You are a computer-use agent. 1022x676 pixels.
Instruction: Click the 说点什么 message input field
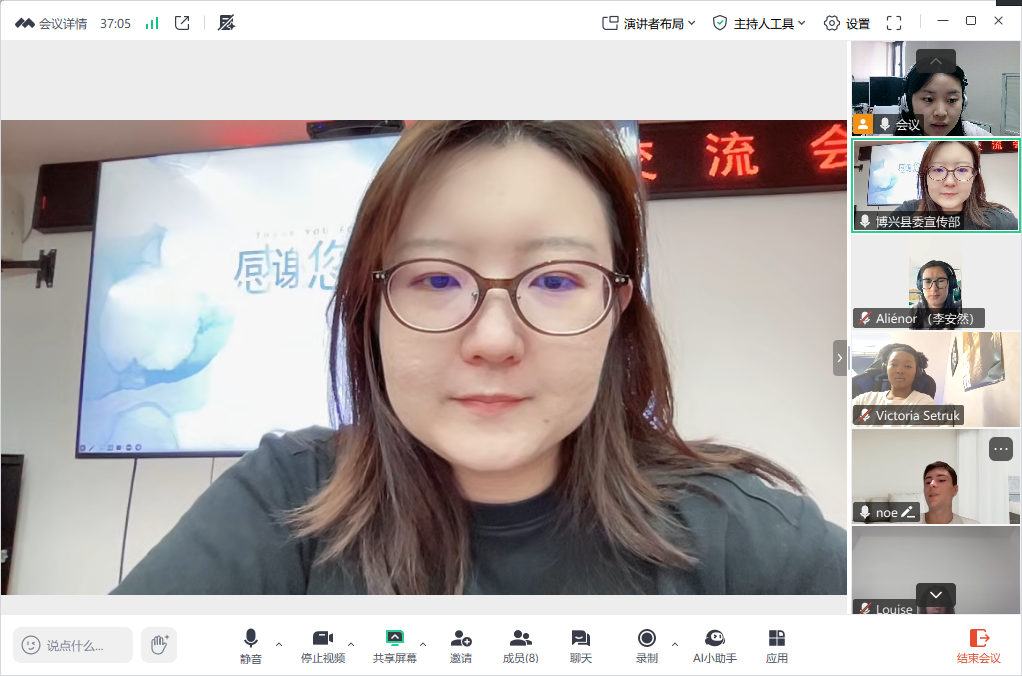coord(74,645)
